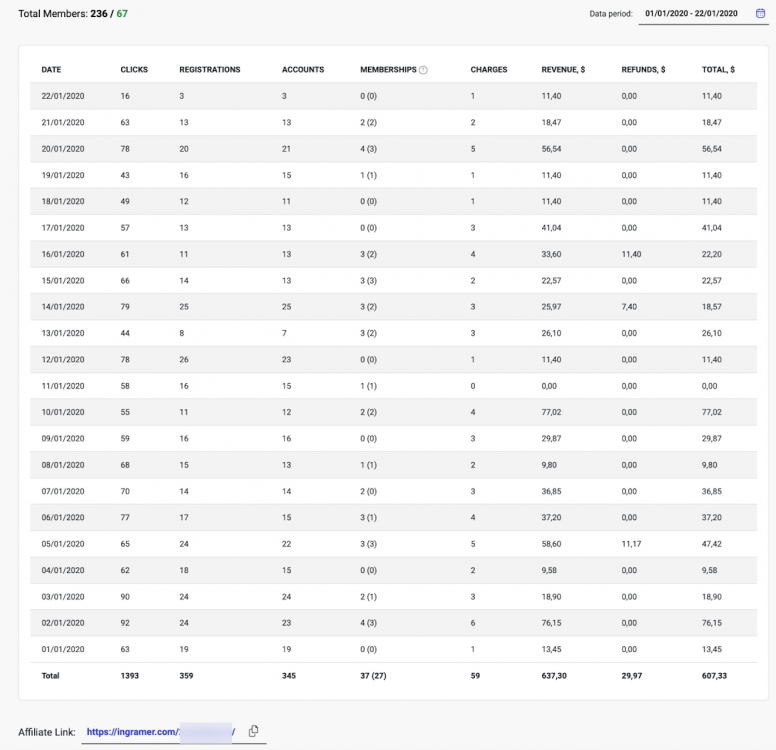Viewport: 776px width, 750px height.
Task: Click the DATE column header
Action: pos(51,70)
